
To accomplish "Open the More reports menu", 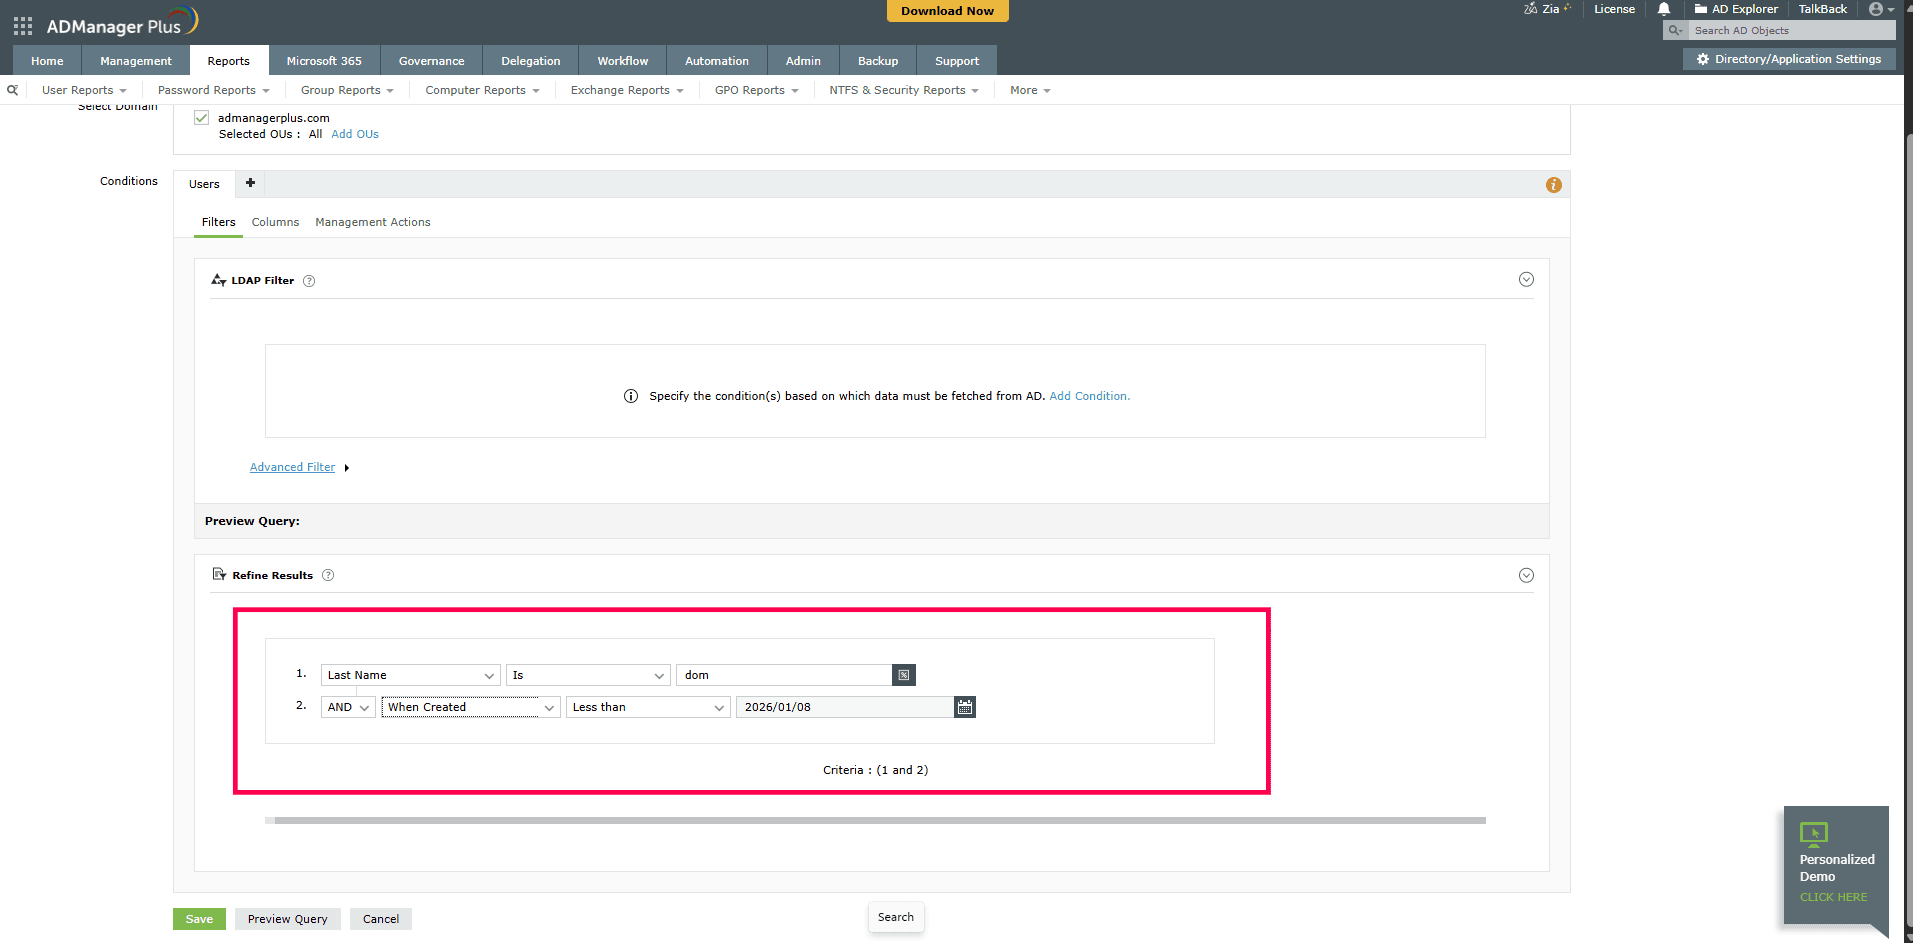I will (x=1030, y=90).
